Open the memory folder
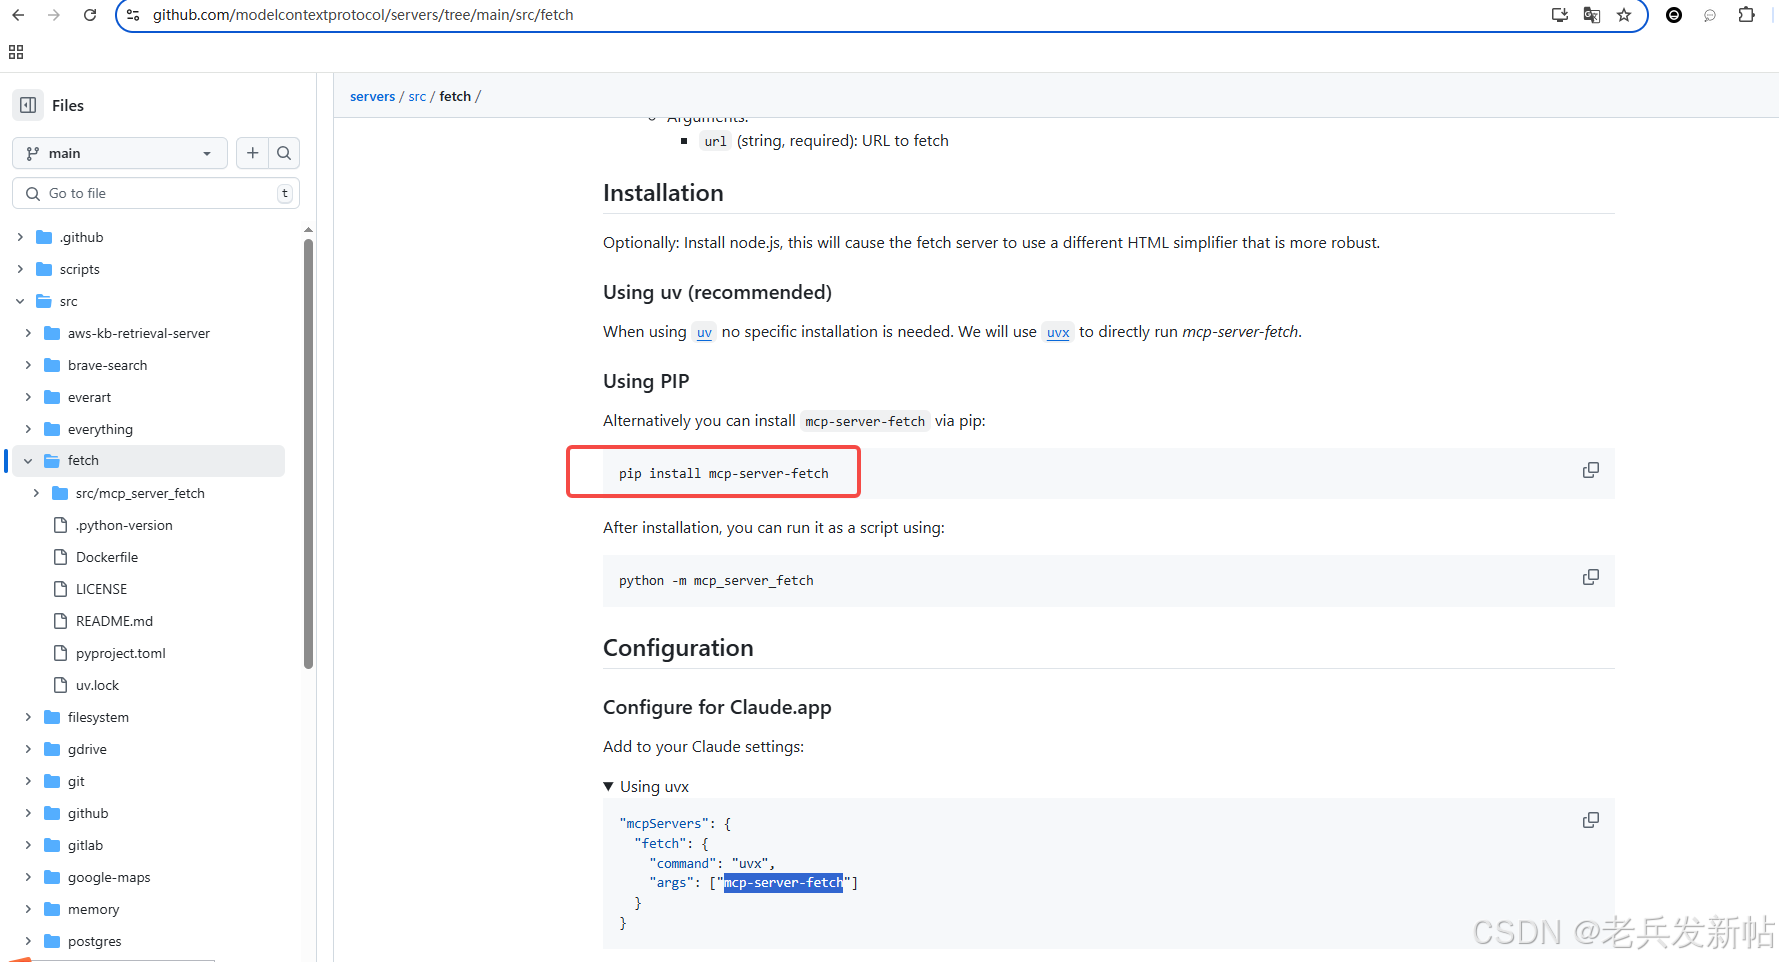Image resolution: width=1779 pixels, height=962 pixels. coord(93,909)
